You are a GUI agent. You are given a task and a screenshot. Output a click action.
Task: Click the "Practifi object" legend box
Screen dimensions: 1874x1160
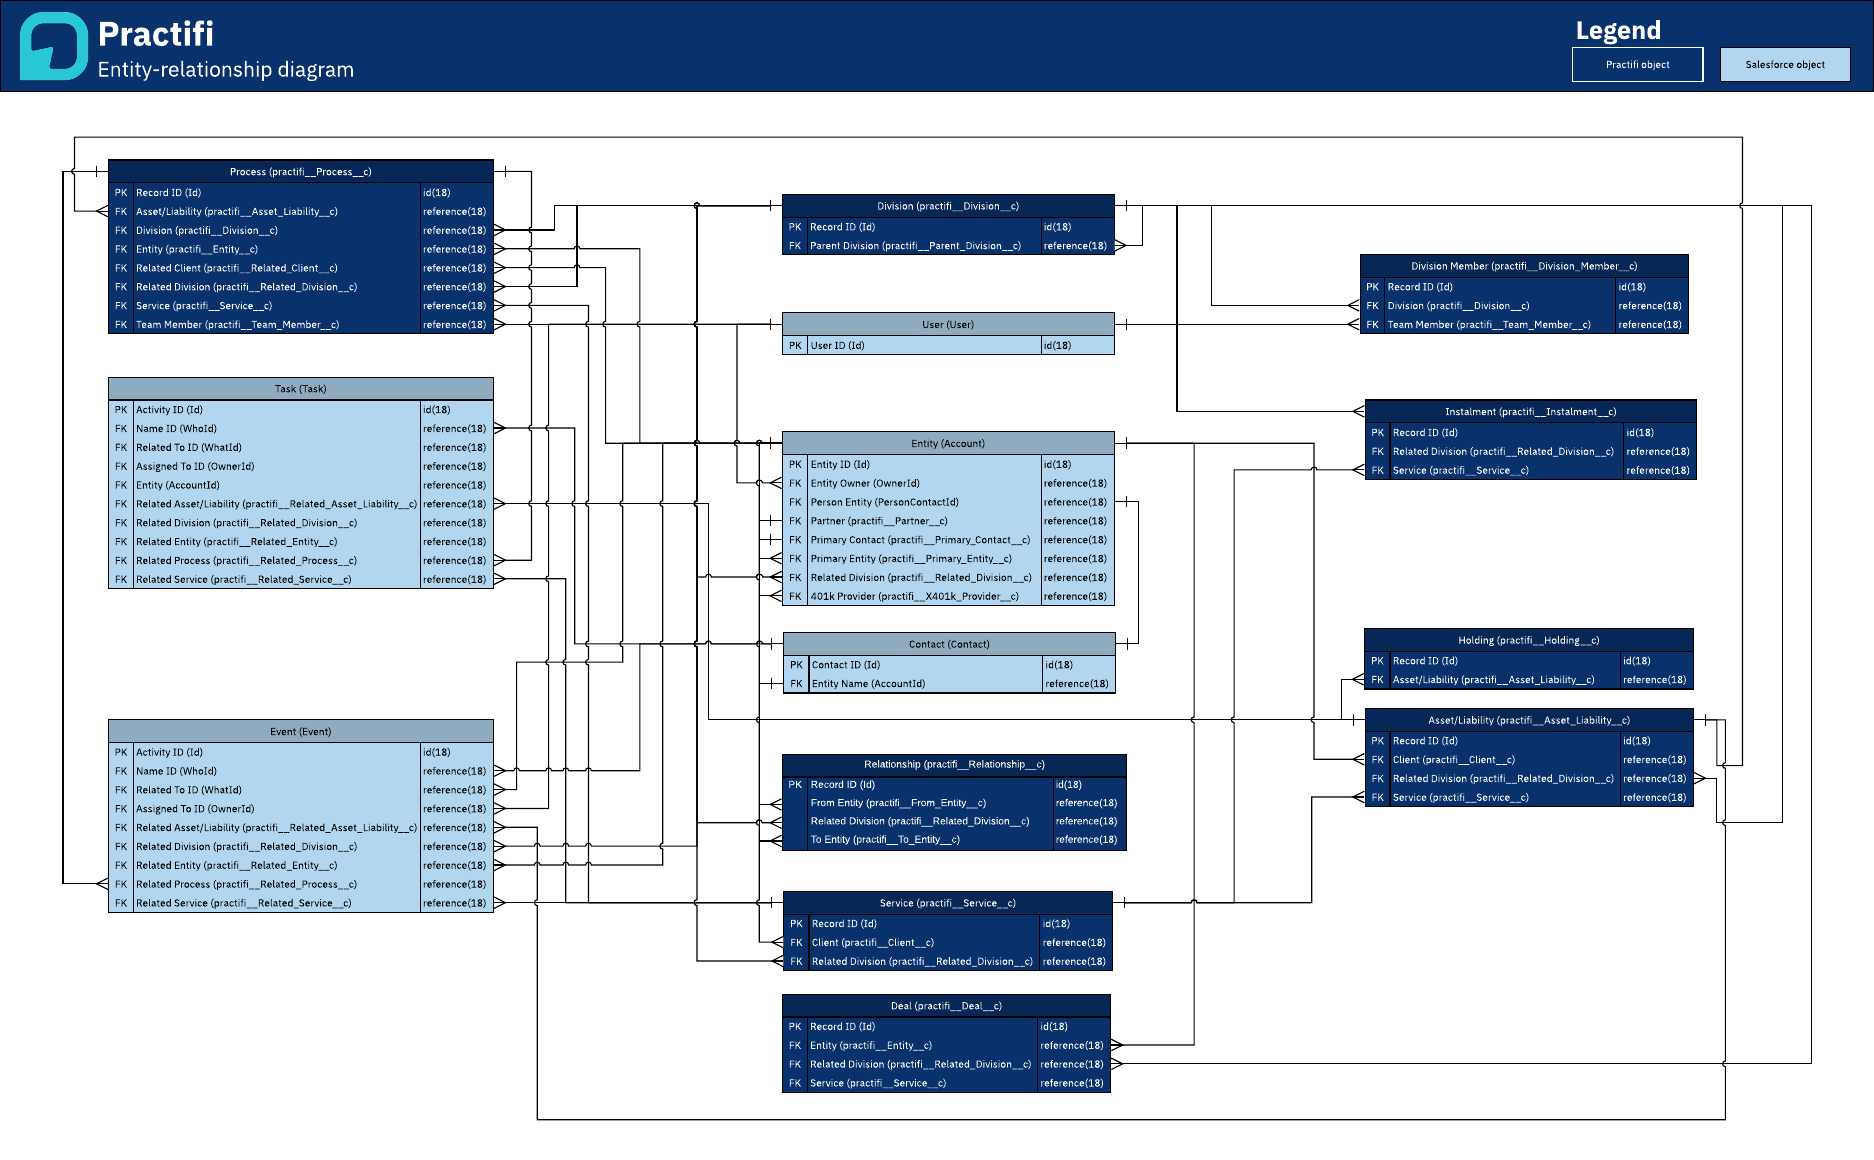pos(1637,65)
